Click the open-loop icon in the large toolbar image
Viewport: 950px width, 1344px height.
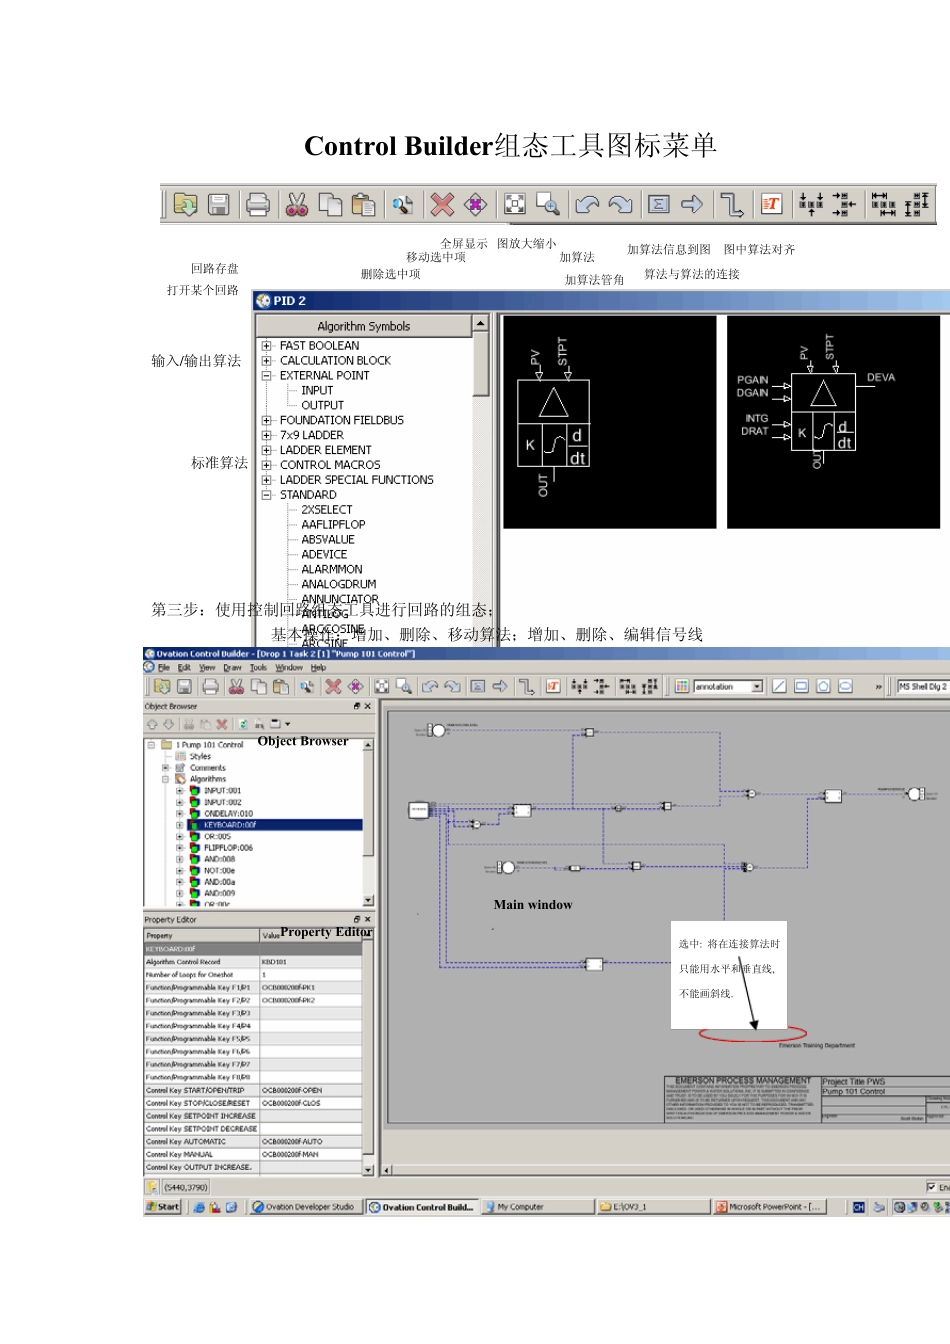pos(185,205)
